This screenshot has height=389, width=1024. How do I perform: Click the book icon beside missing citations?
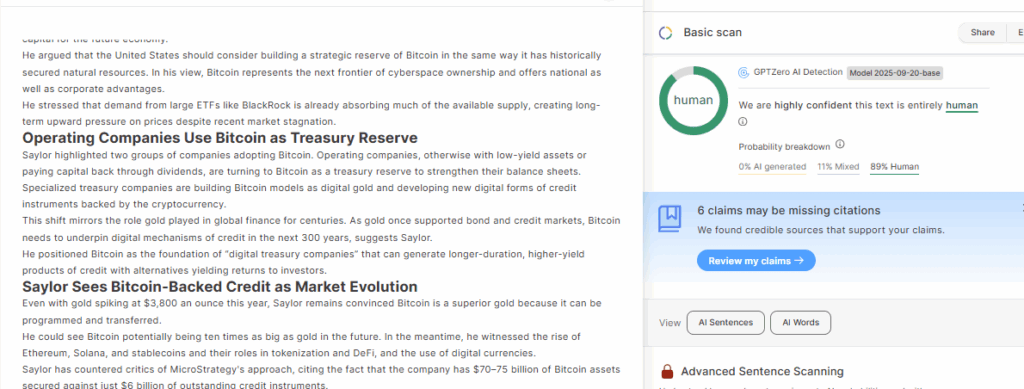click(x=671, y=219)
